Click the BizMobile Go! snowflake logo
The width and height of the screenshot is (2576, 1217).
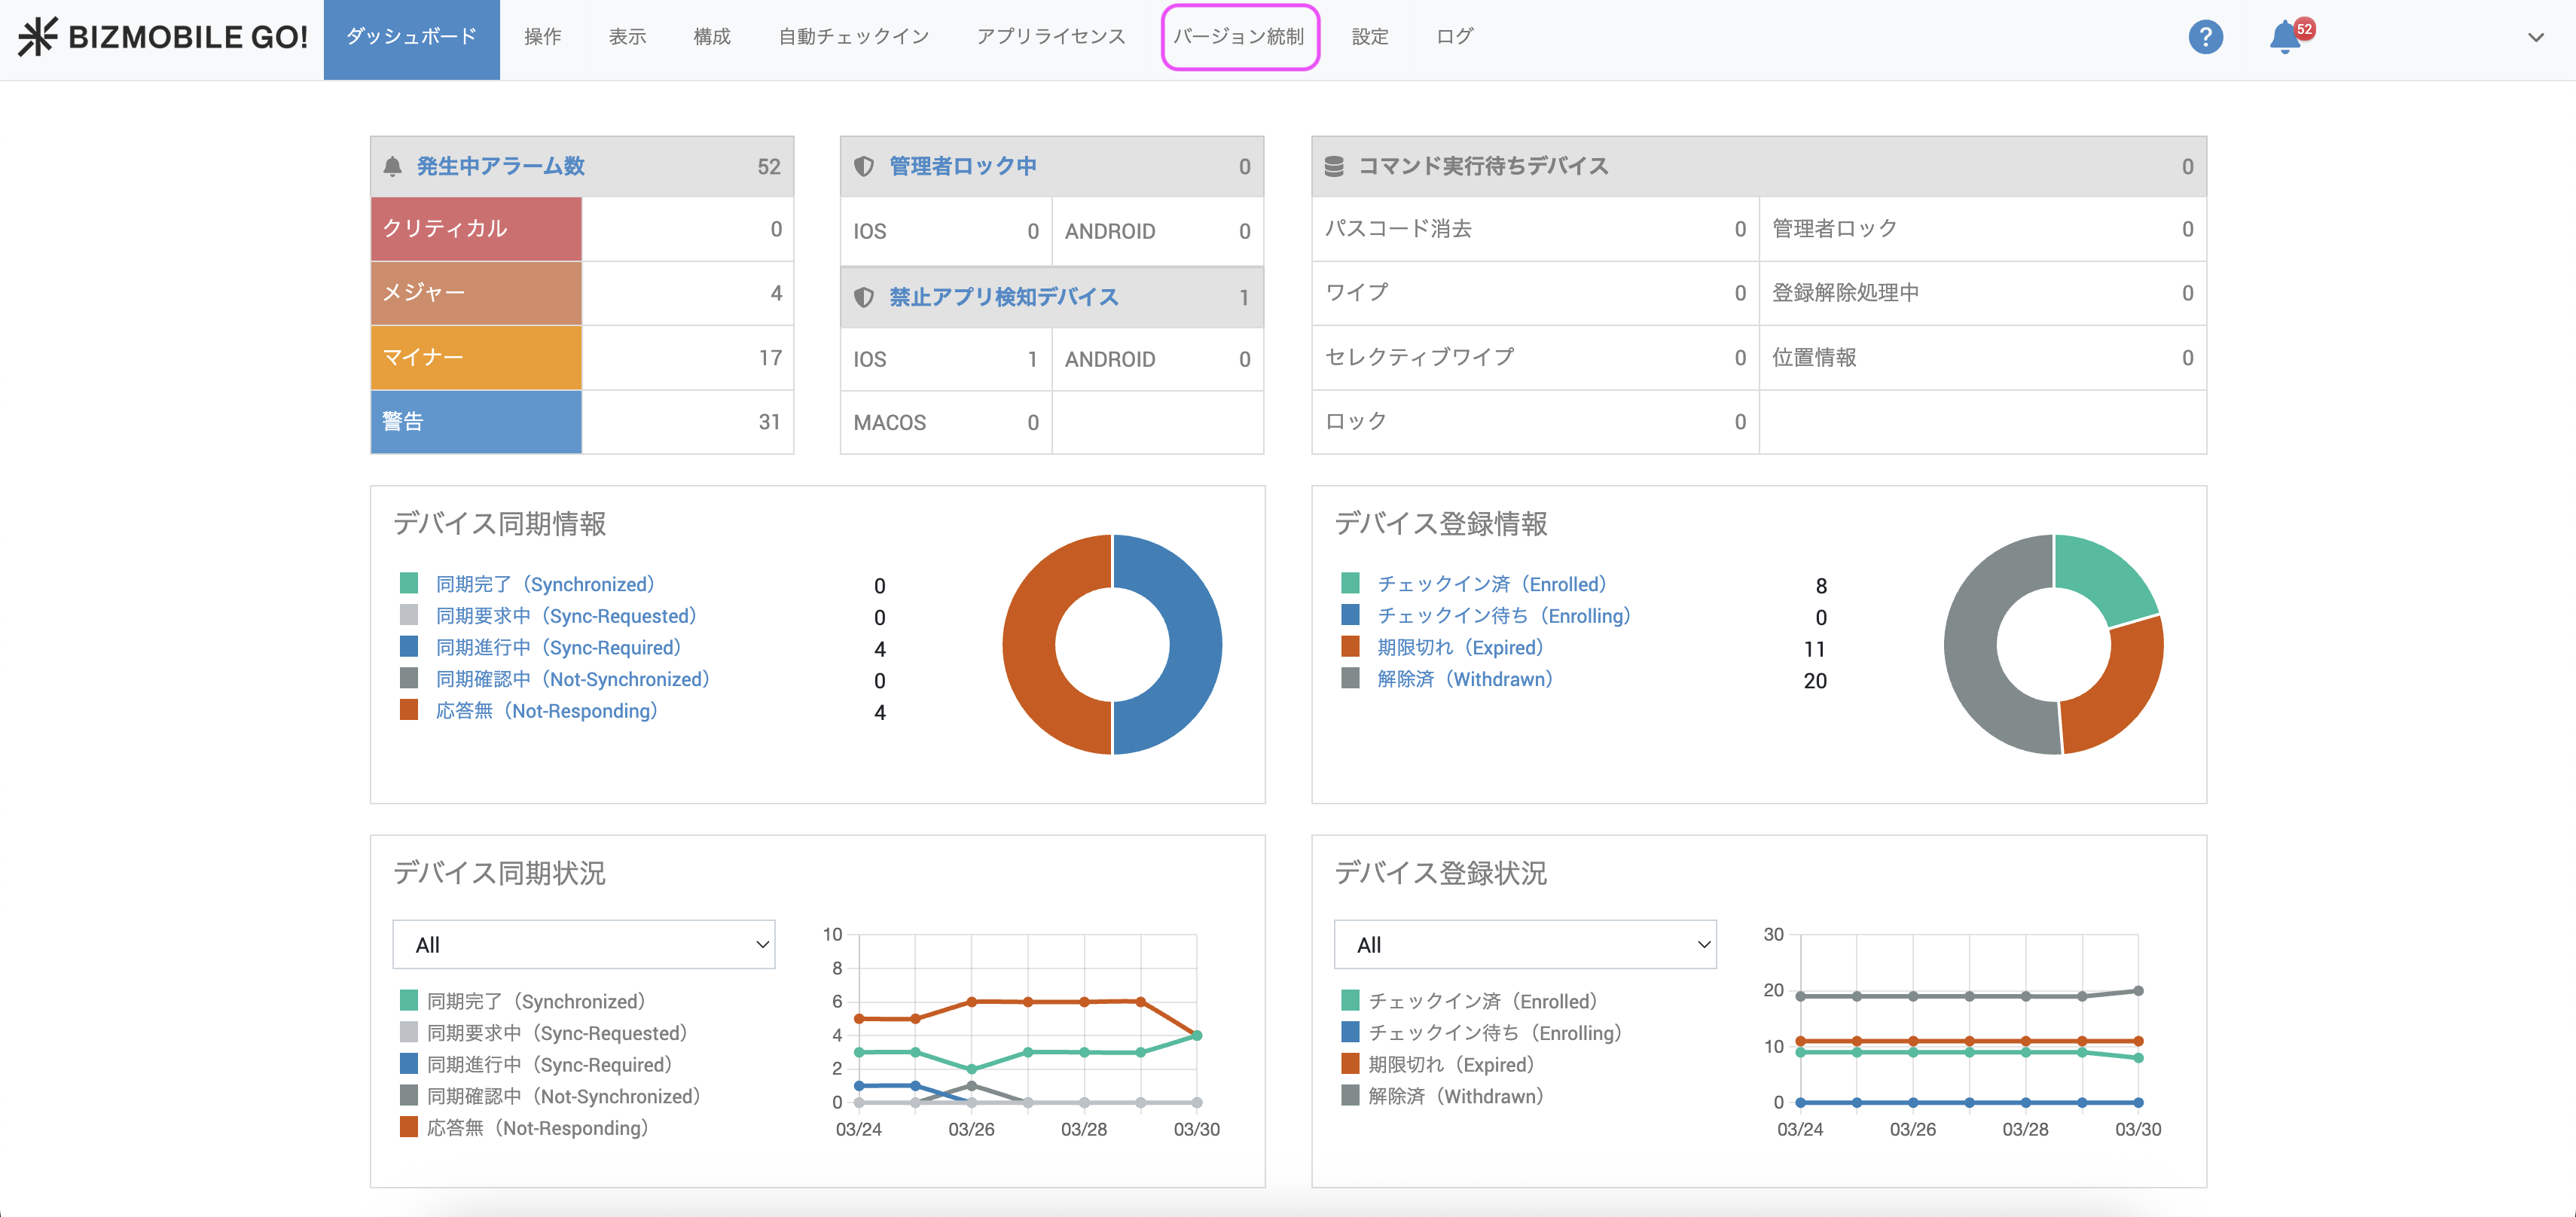tap(38, 37)
